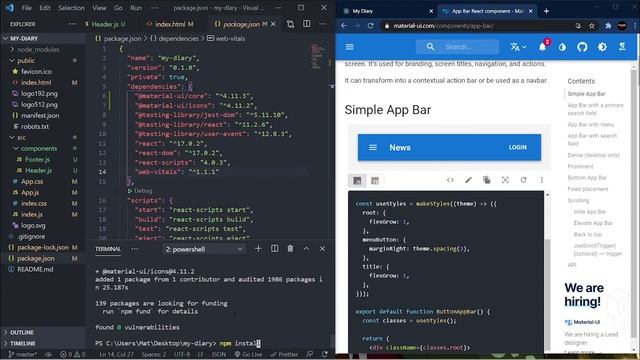The height and width of the screenshot is (360, 640).
Task: Open the powershell terminal selector dropdown
Action: 204,249
